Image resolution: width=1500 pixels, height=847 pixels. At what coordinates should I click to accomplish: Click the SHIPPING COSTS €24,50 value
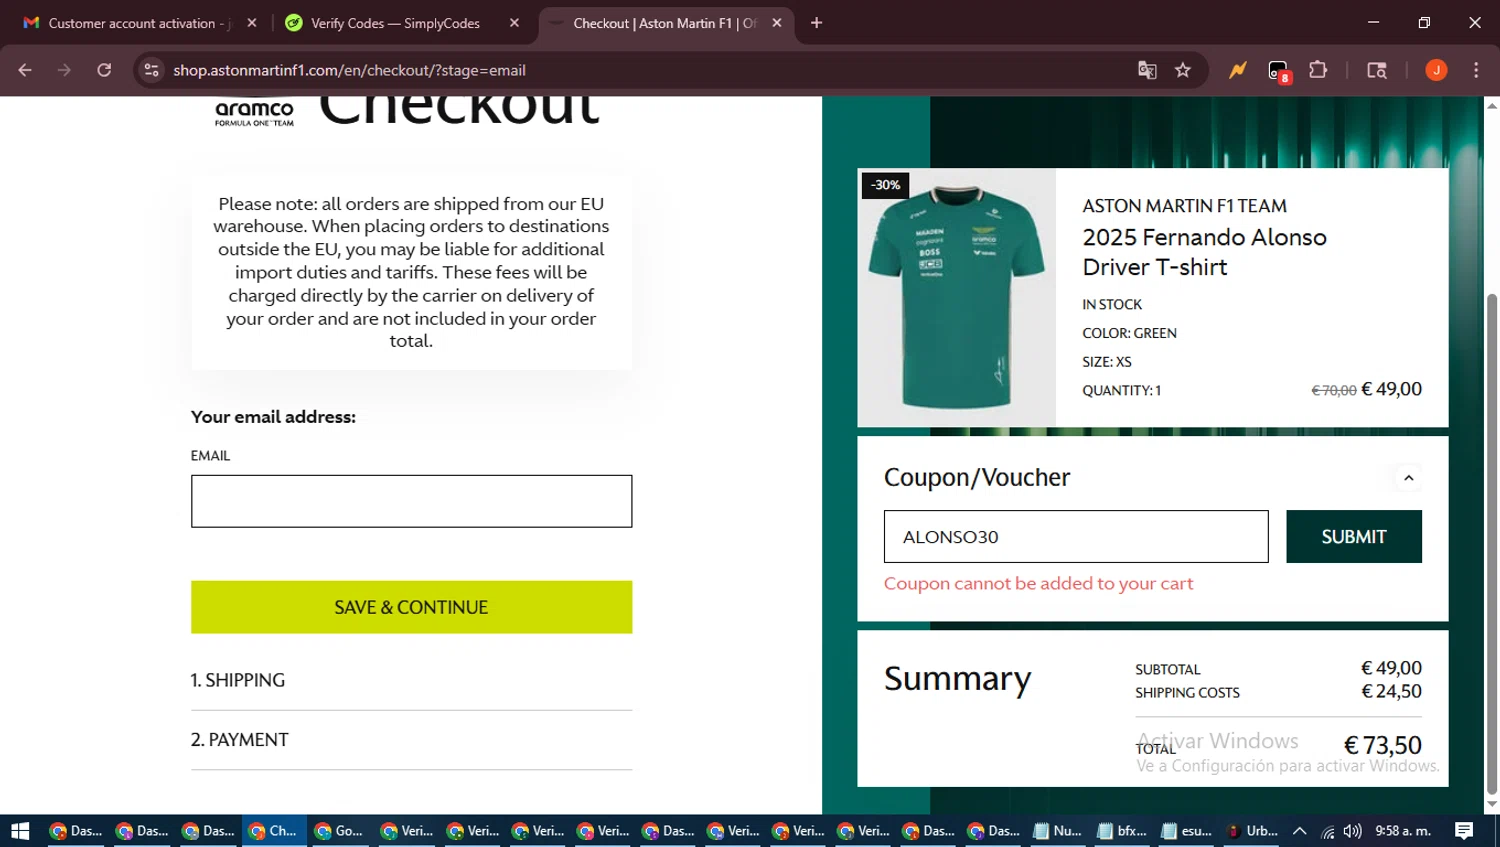(x=1391, y=692)
